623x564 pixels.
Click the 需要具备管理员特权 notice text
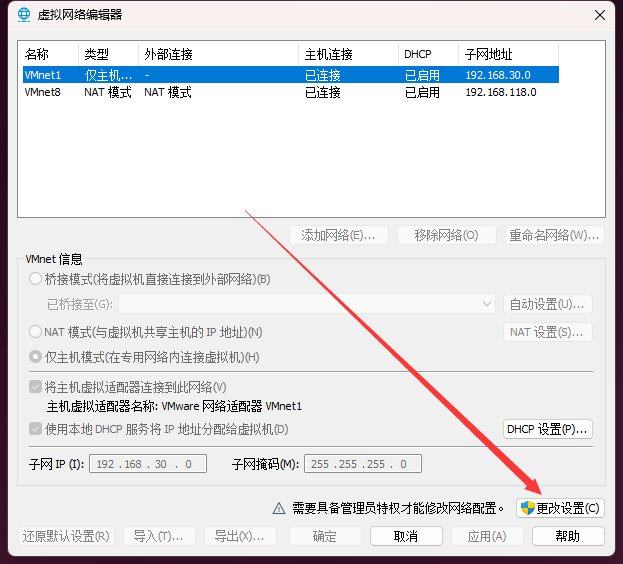398,508
